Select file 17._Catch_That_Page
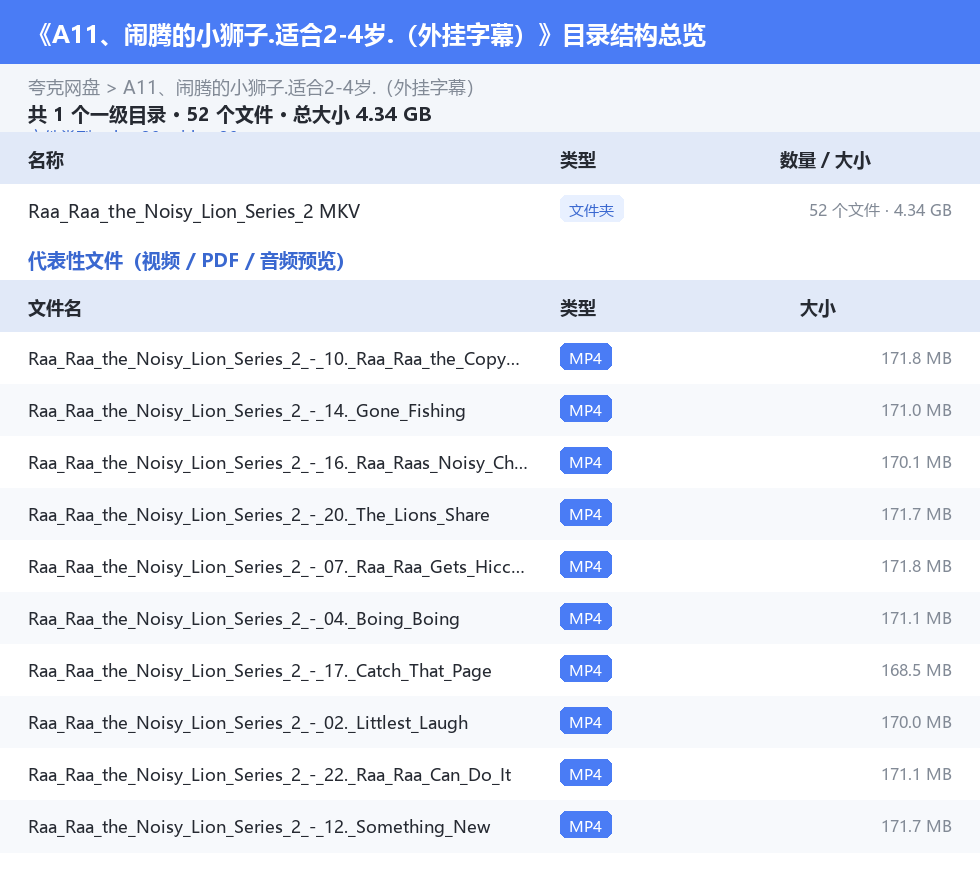The image size is (980, 884). coord(259,670)
